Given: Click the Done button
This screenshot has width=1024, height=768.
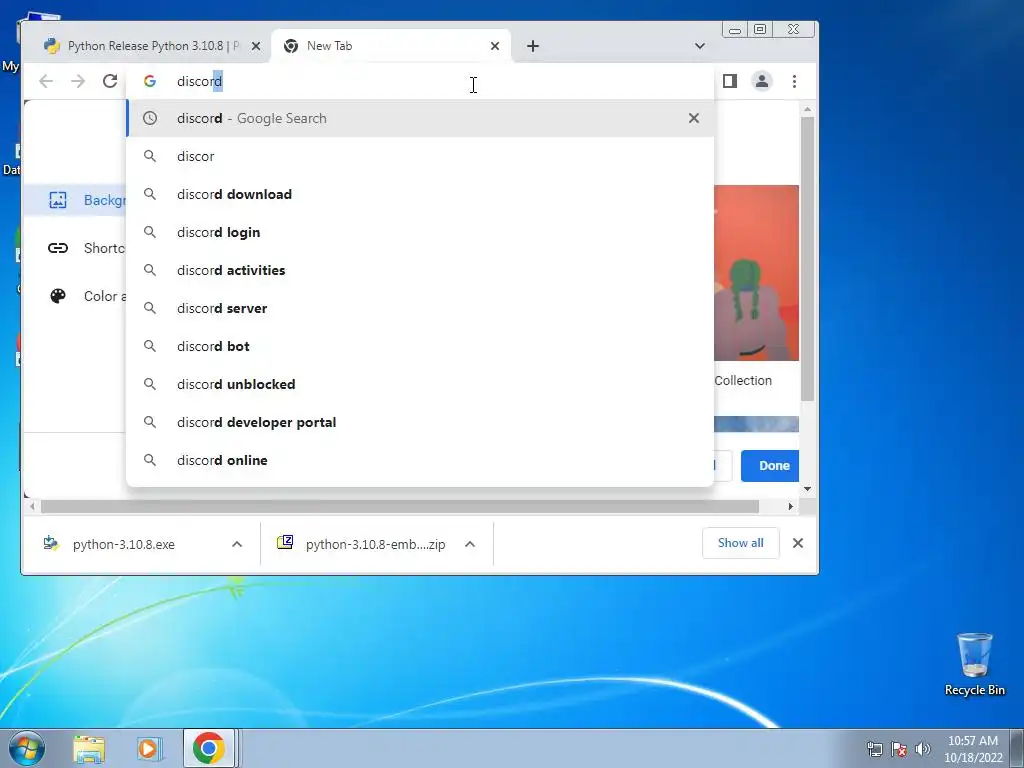Looking at the screenshot, I should pyautogui.click(x=770, y=466).
